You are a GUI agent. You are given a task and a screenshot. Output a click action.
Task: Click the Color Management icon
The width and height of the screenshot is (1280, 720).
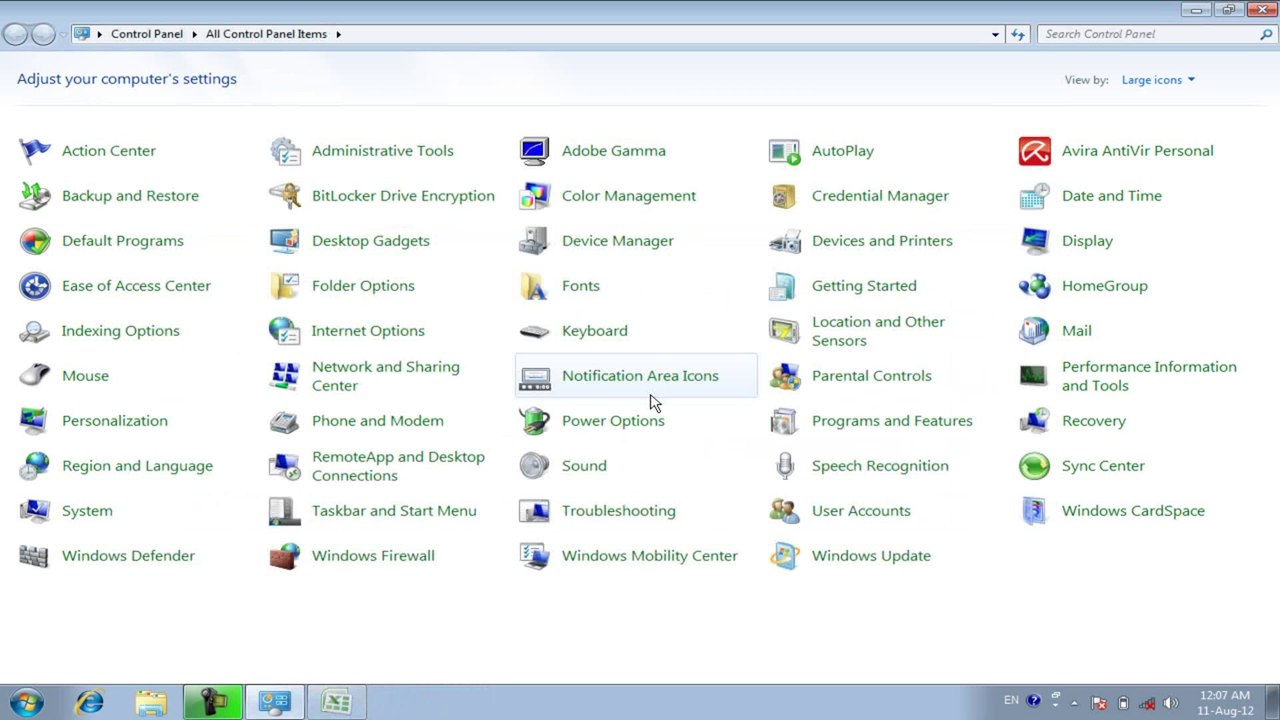tap(535, 196)
